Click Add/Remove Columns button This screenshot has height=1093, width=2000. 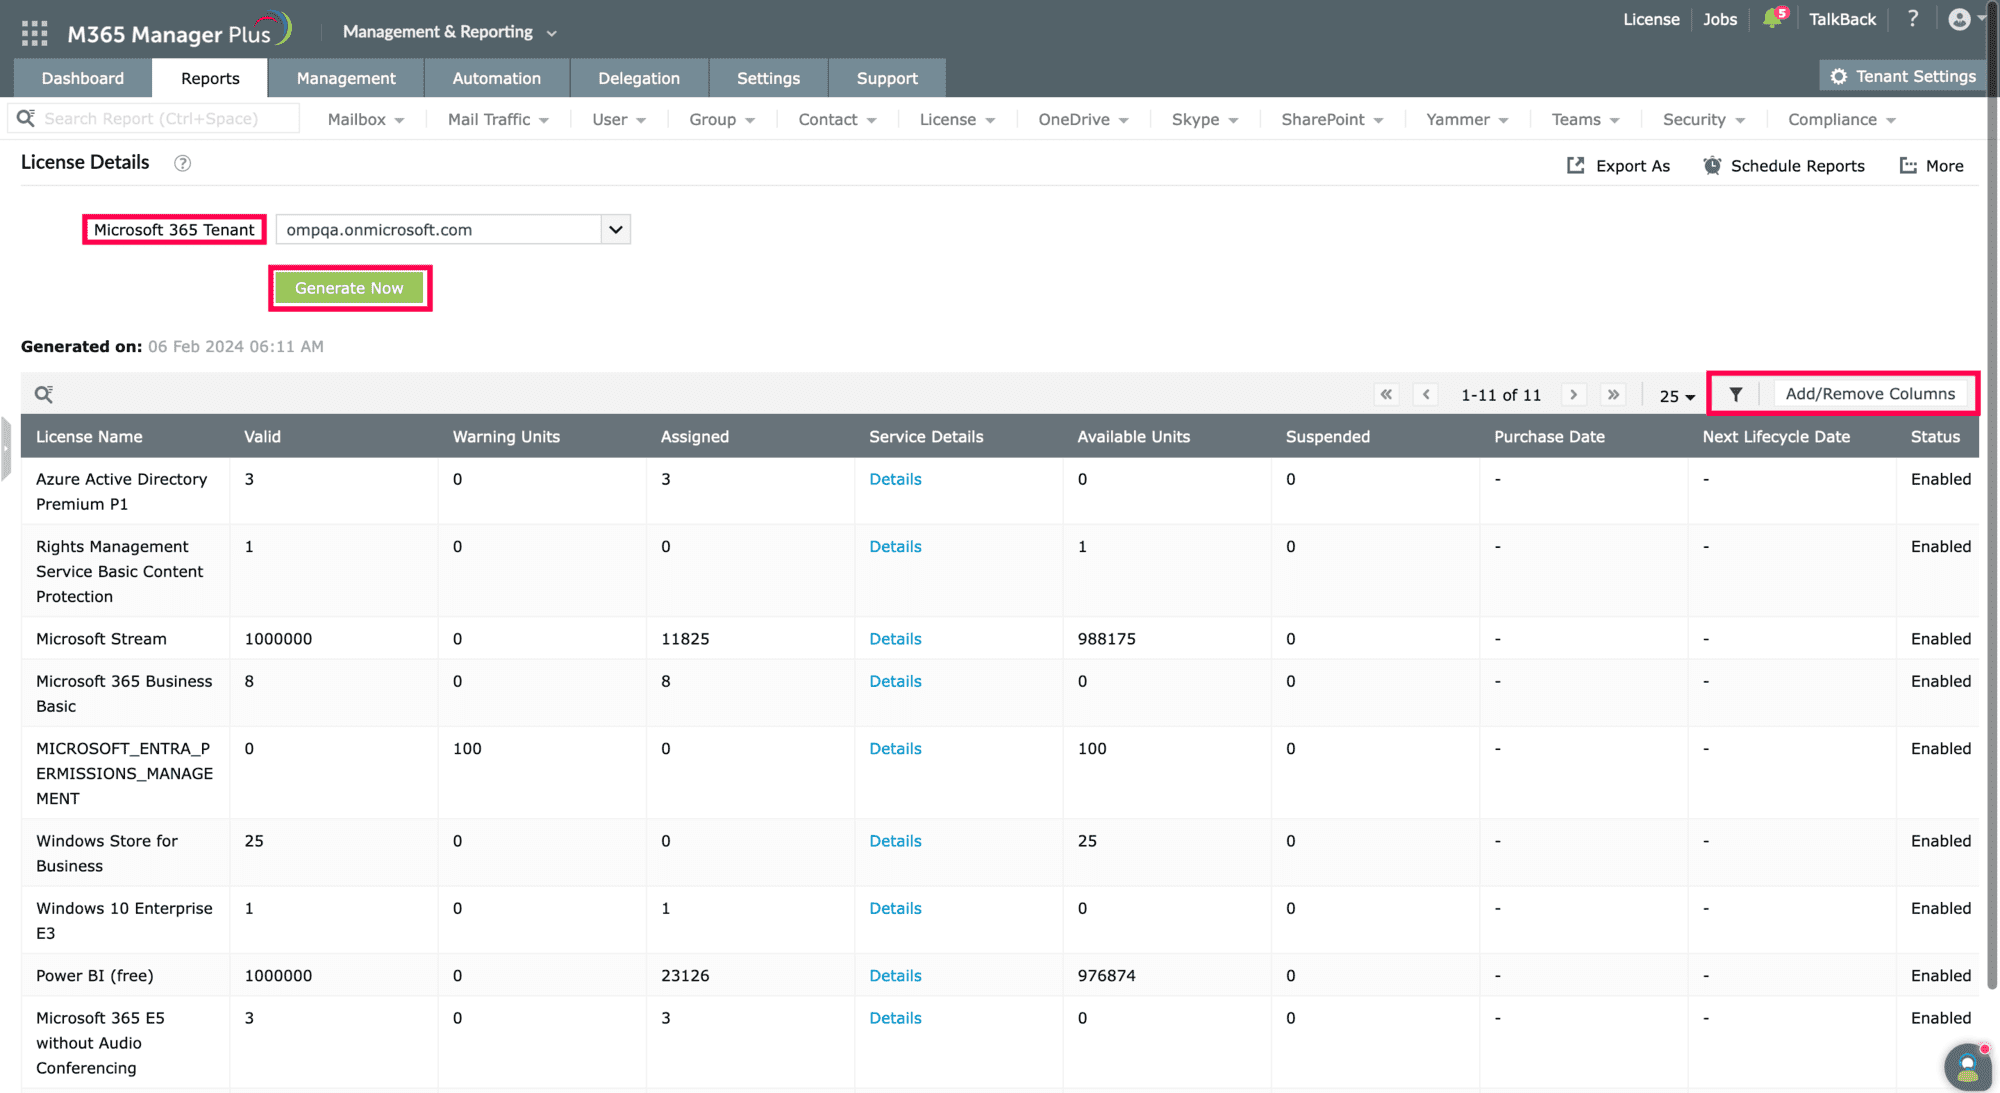[1869, 394]
